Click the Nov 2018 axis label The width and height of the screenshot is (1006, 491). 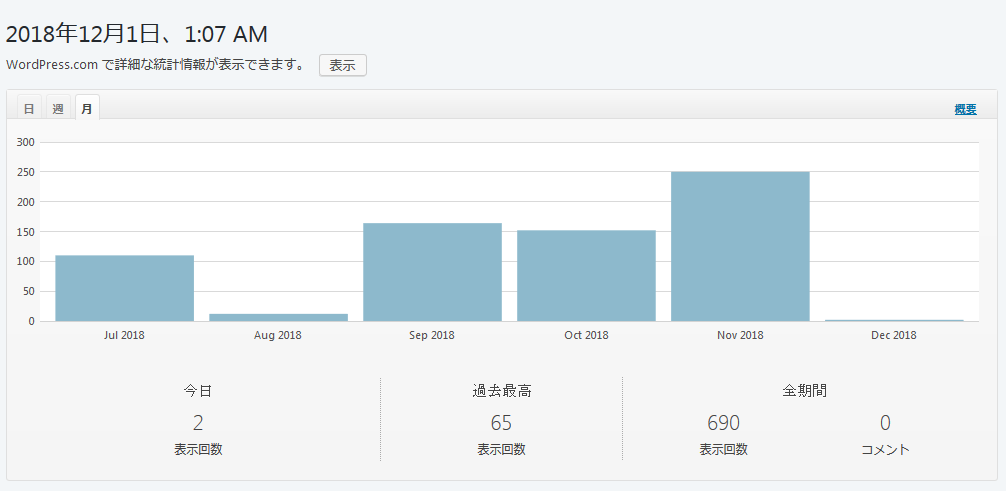[x=740, y=336]
